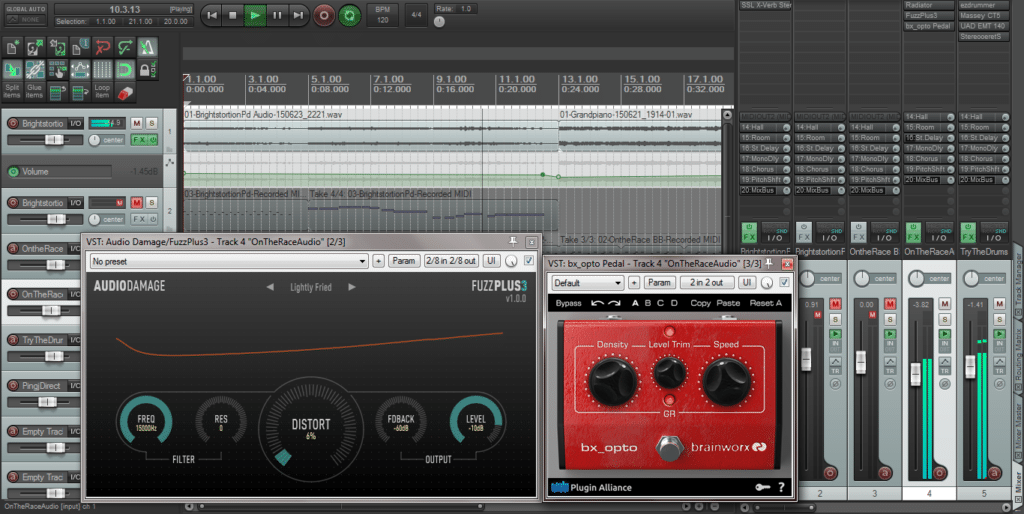
Task: Click the Go to start transport button
Action: pos(212,16)
